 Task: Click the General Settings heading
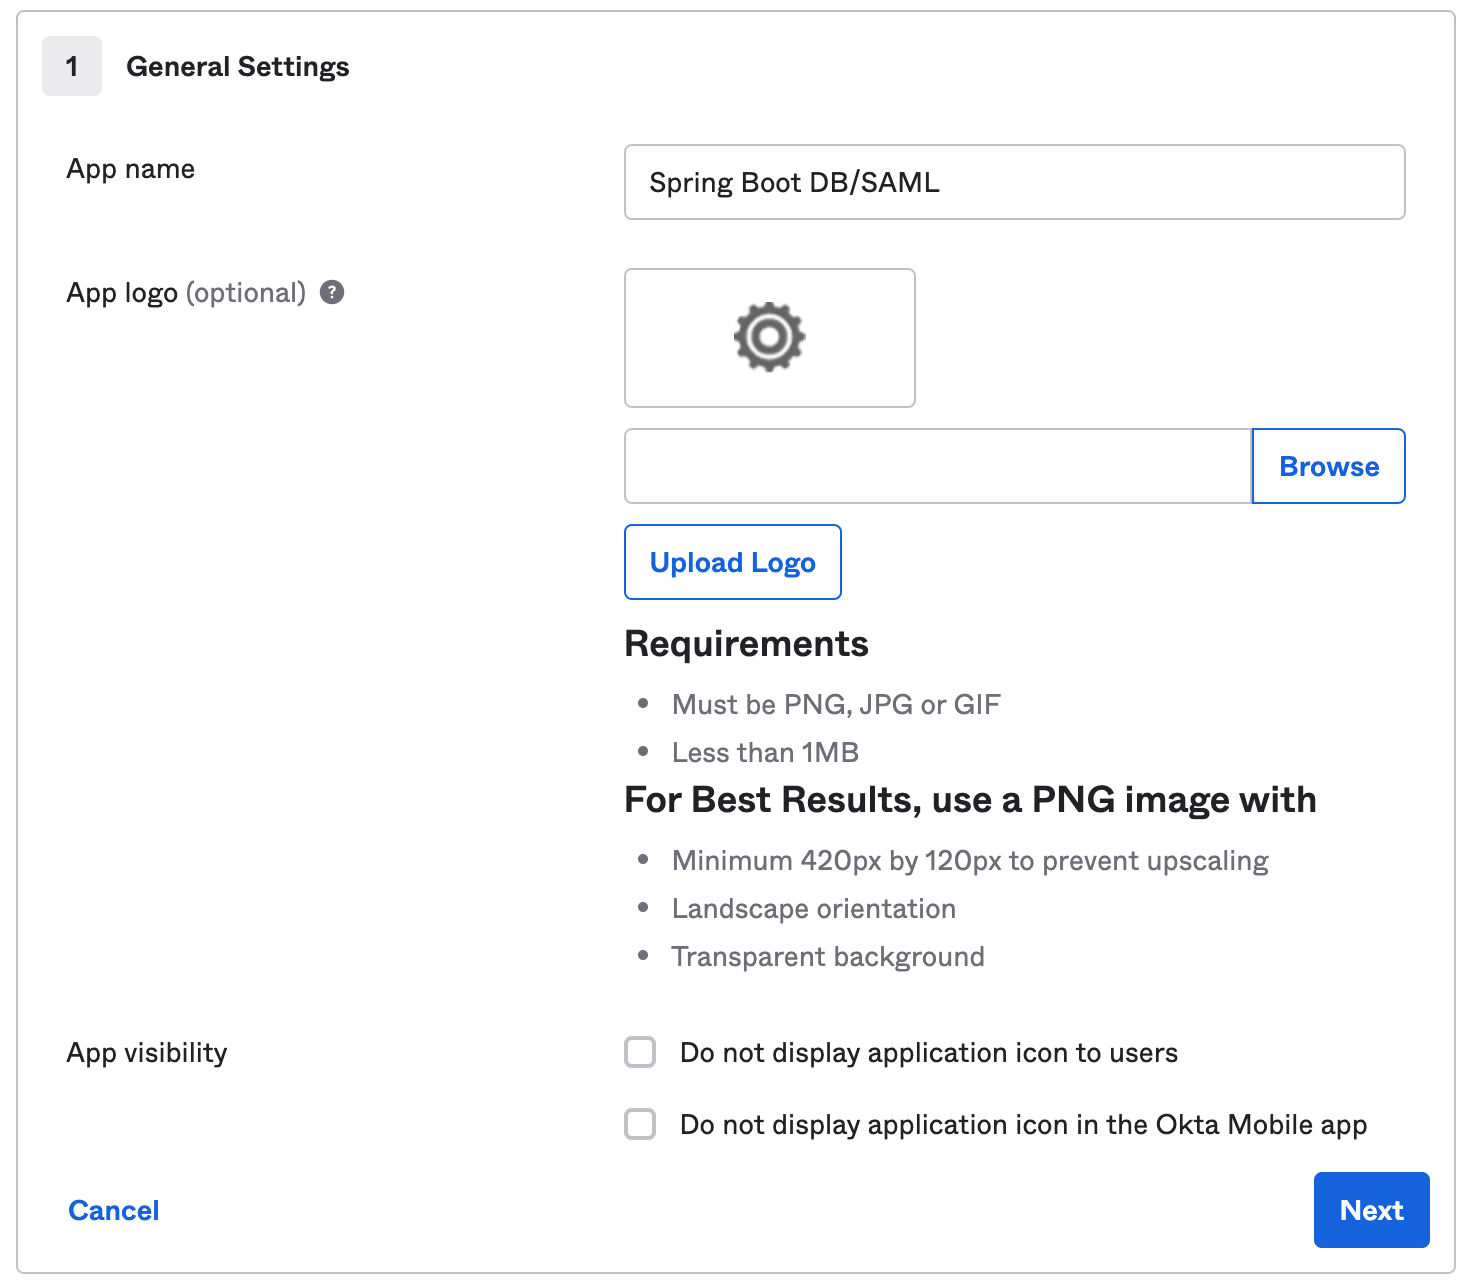pos(238,67)
